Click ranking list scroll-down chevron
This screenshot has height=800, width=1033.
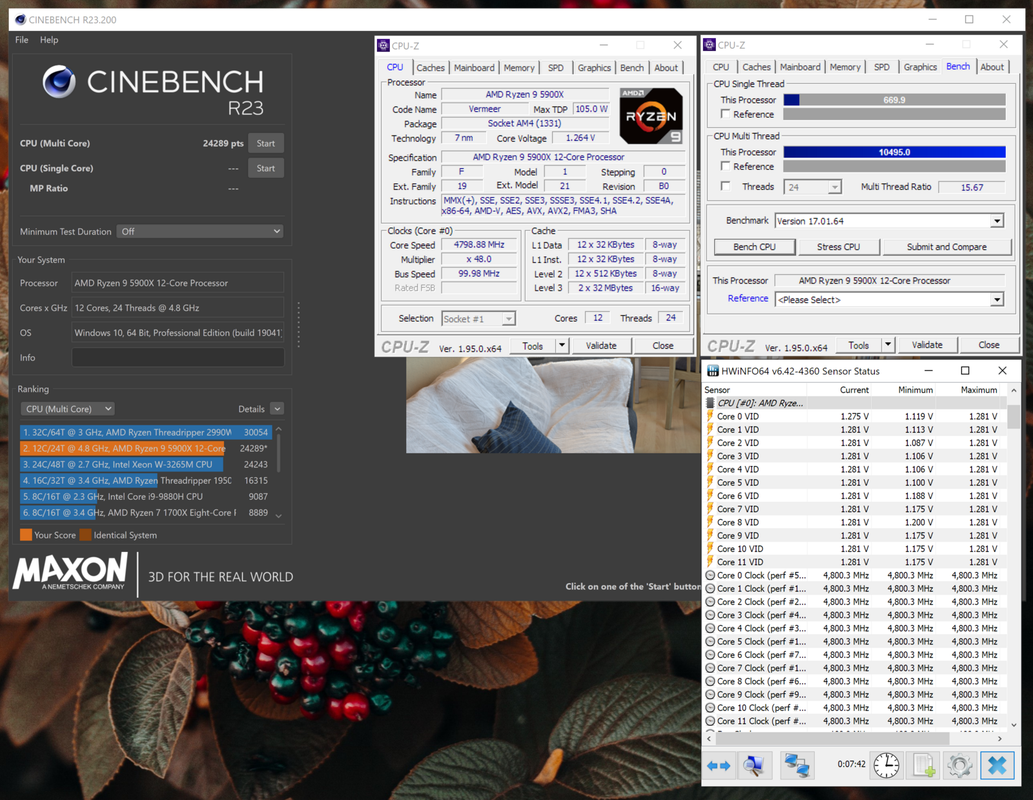[x=279, y=515]
